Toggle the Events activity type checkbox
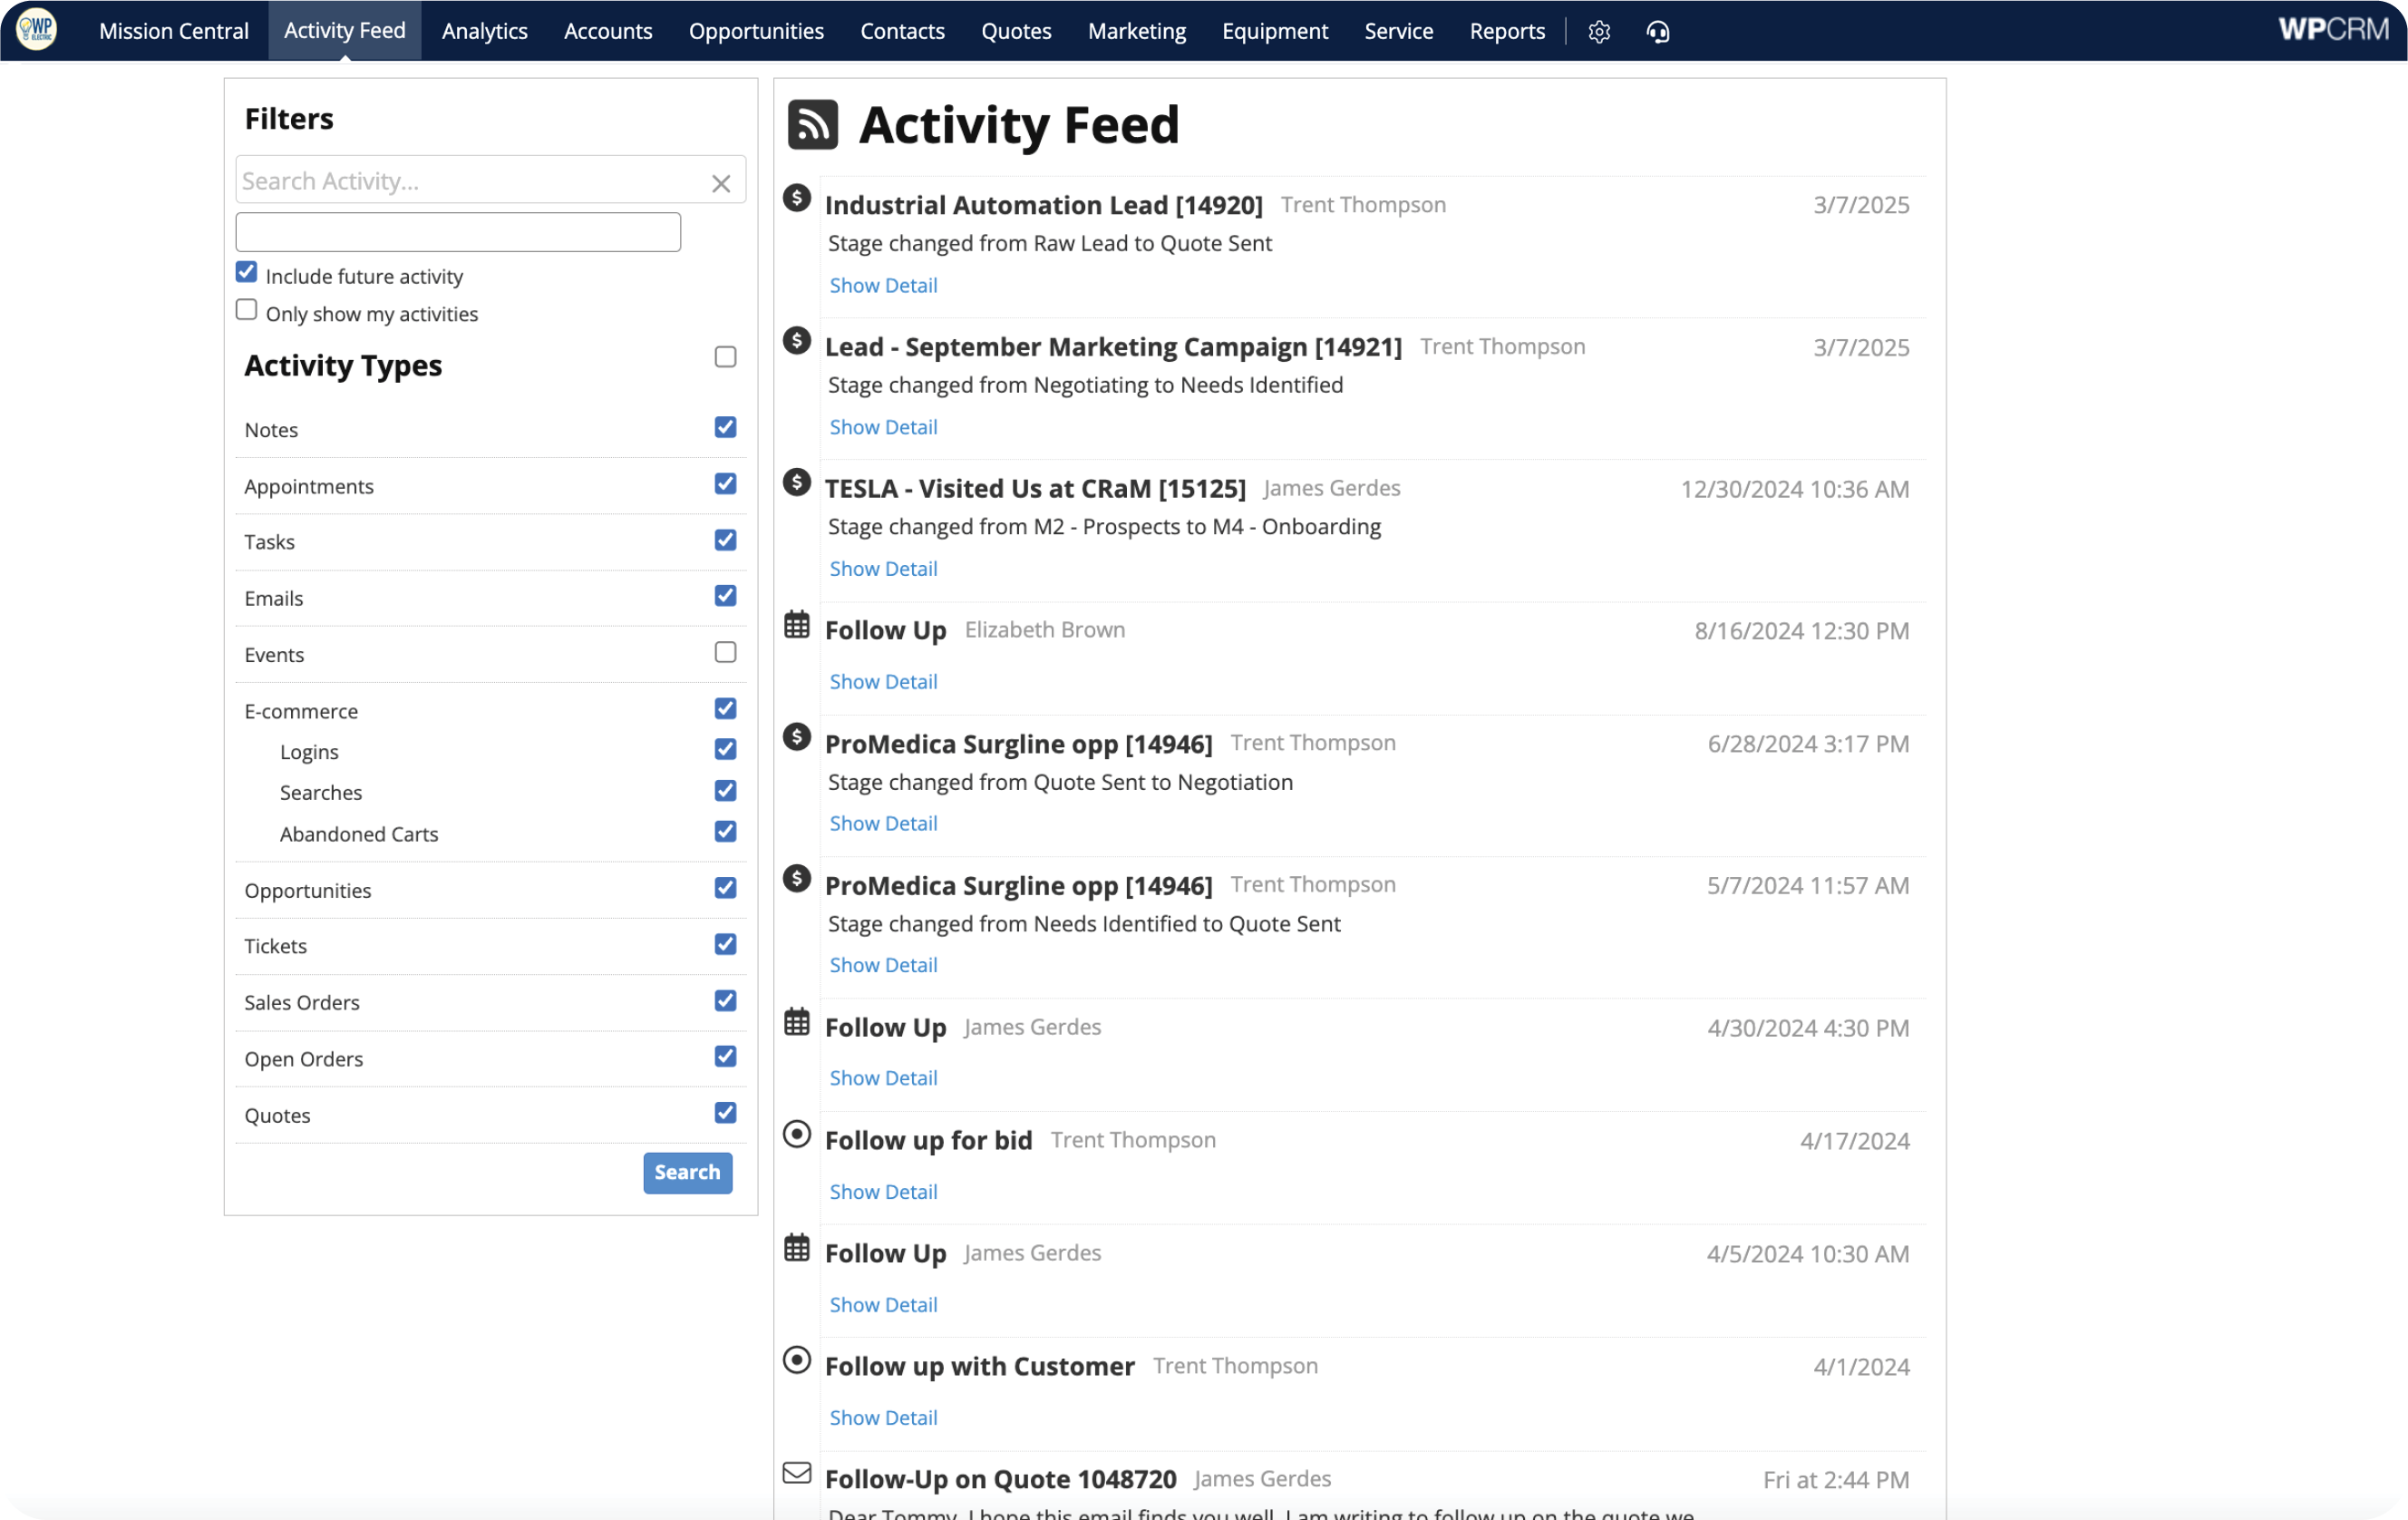 coord(724,651)
